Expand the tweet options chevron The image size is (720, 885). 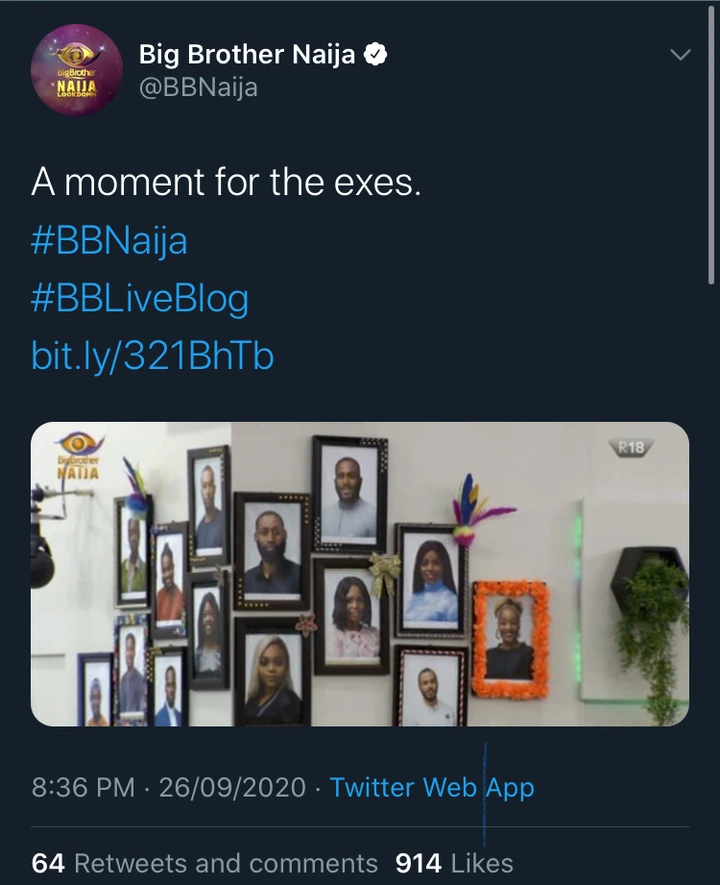[x=680, y=55]
